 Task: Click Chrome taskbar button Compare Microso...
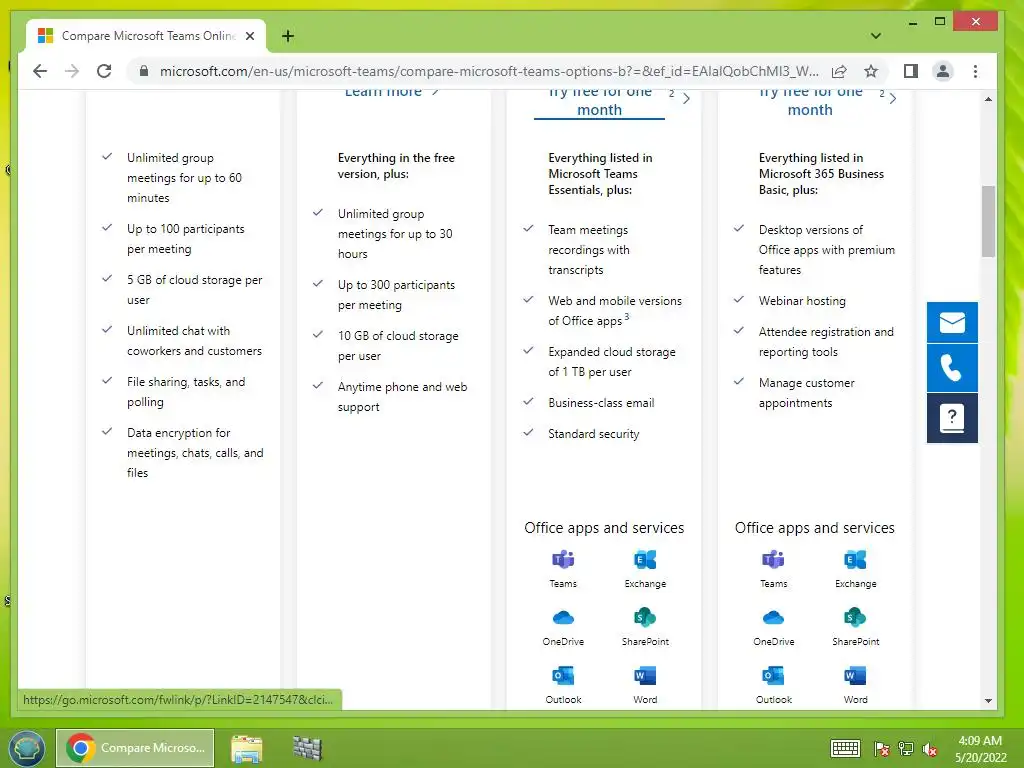pos(135,748)
